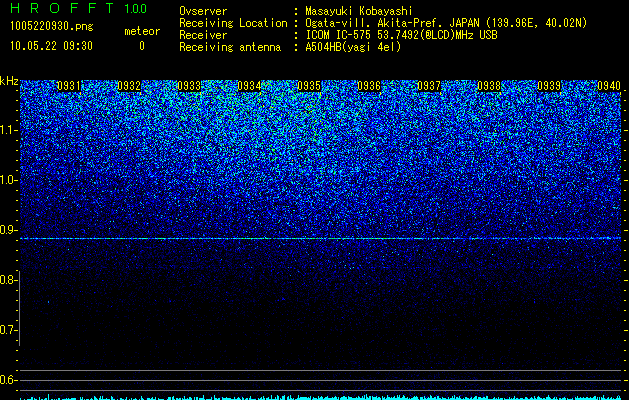Click the 0934 time marker
This screenshot has height=400, width=629.
tap(249, 86)
